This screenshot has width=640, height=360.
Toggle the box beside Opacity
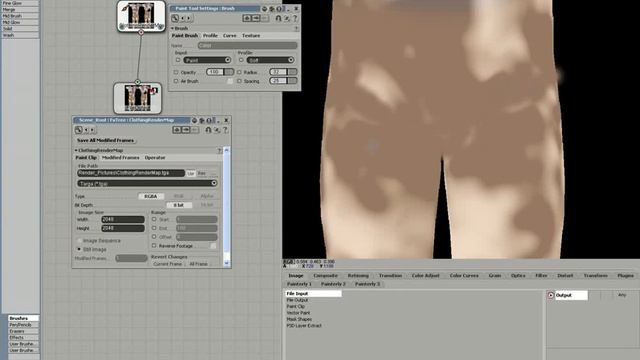176,72
